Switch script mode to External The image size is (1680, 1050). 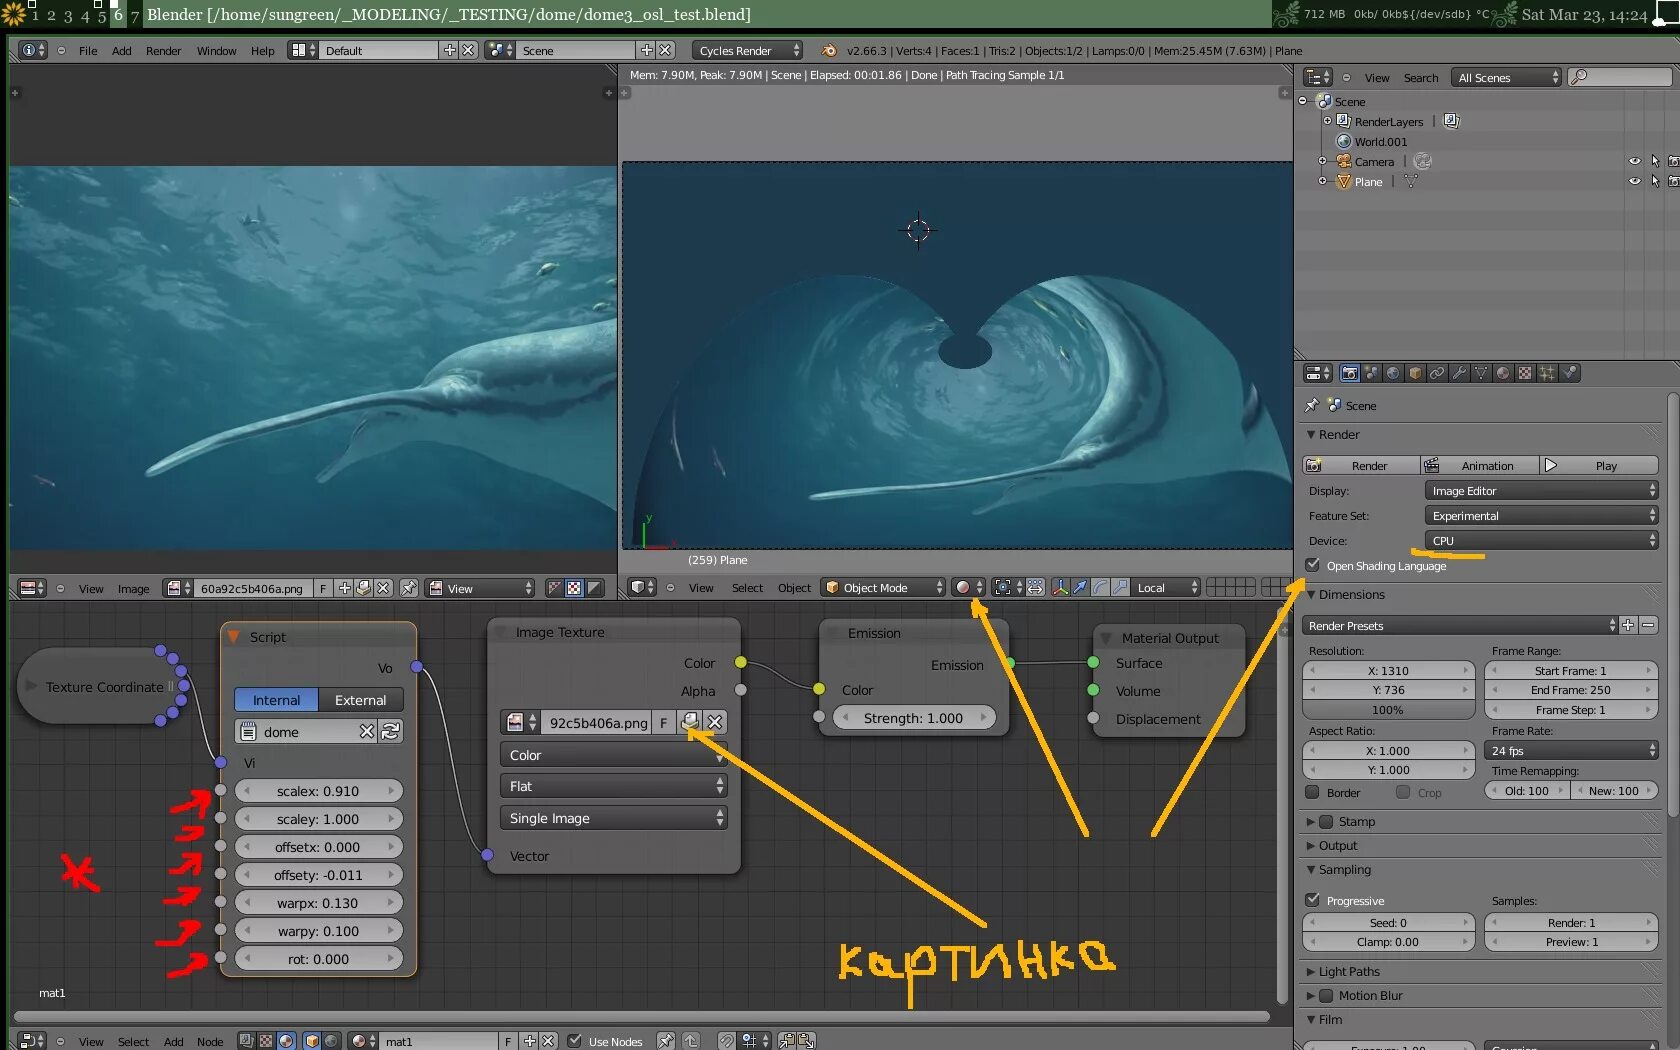(x=360, y=700)
